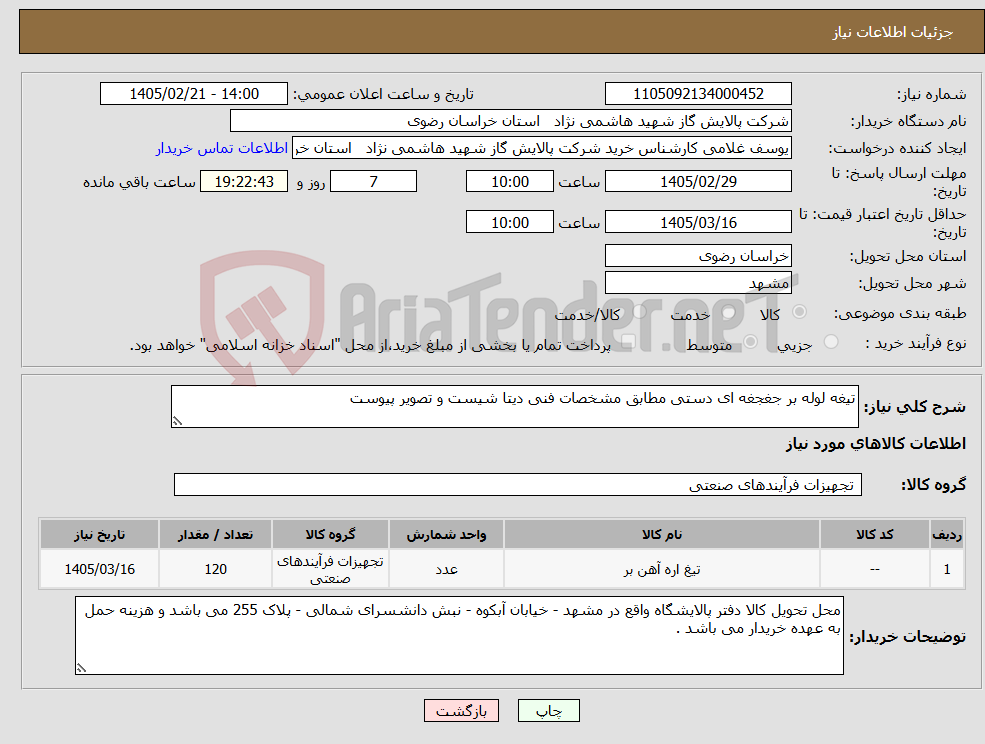Click the کد کالا column header
Screen dimensions: 985x744
(874, 534)
